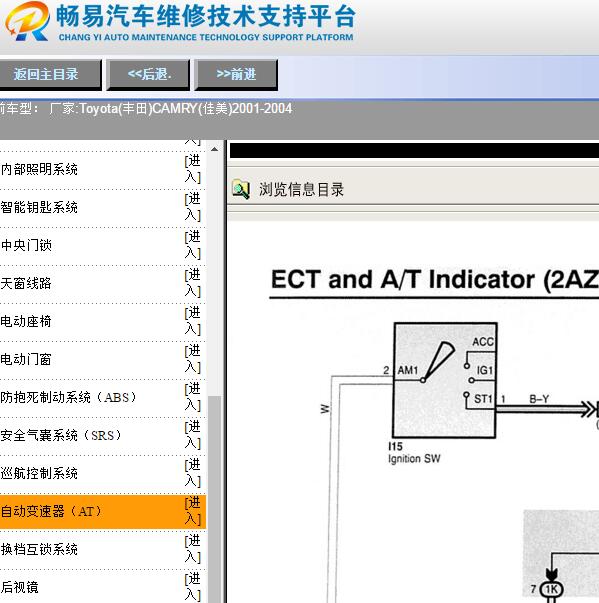Click the I15 Ignition SW component in diagram
This screenshot has width=599, height=603.
pyautogui.click(x=445, y=380)
